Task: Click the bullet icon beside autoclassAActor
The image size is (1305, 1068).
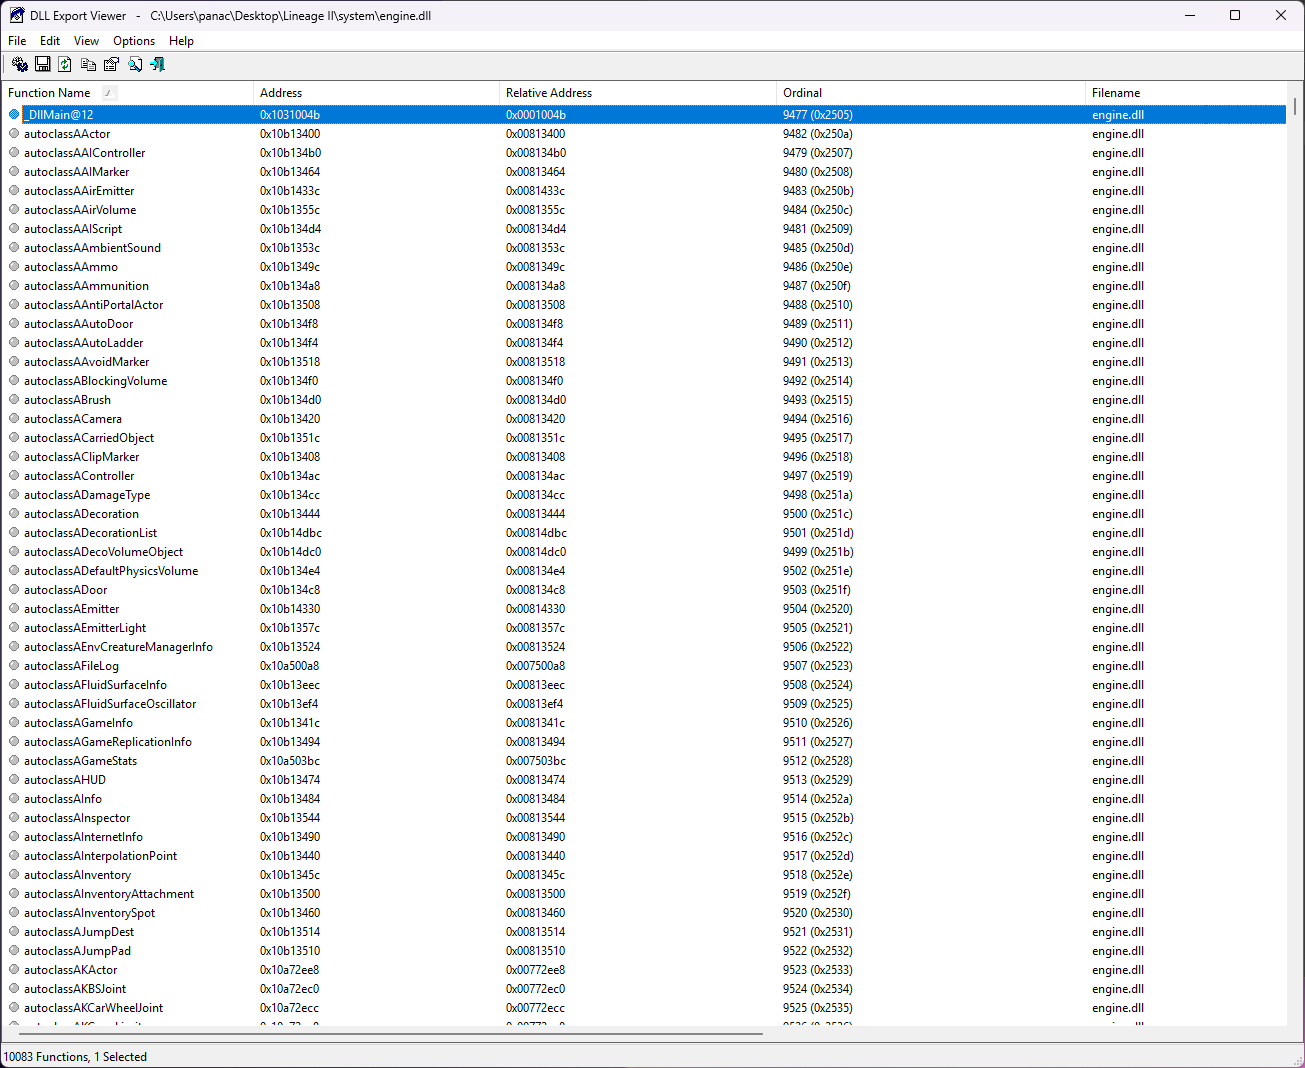Action: tap(14, 134)
